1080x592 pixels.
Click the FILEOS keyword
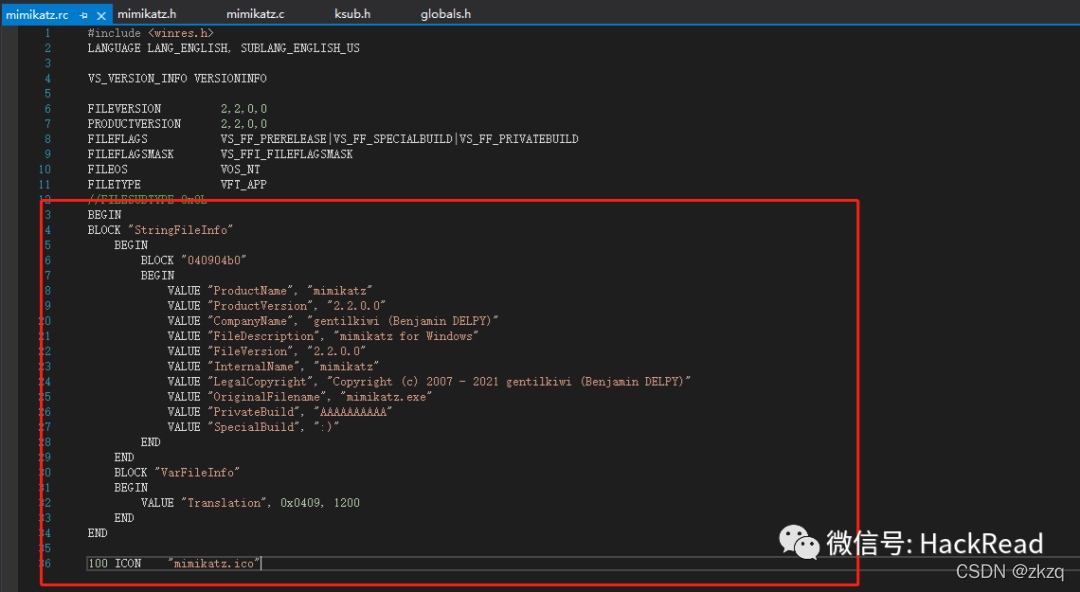point(107,170)
